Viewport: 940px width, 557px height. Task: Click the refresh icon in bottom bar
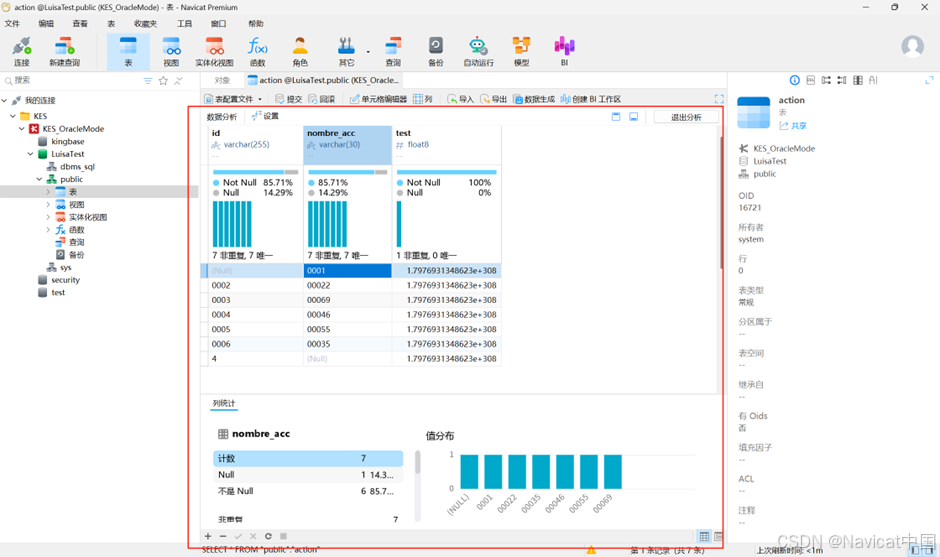[x=268, y=536]
